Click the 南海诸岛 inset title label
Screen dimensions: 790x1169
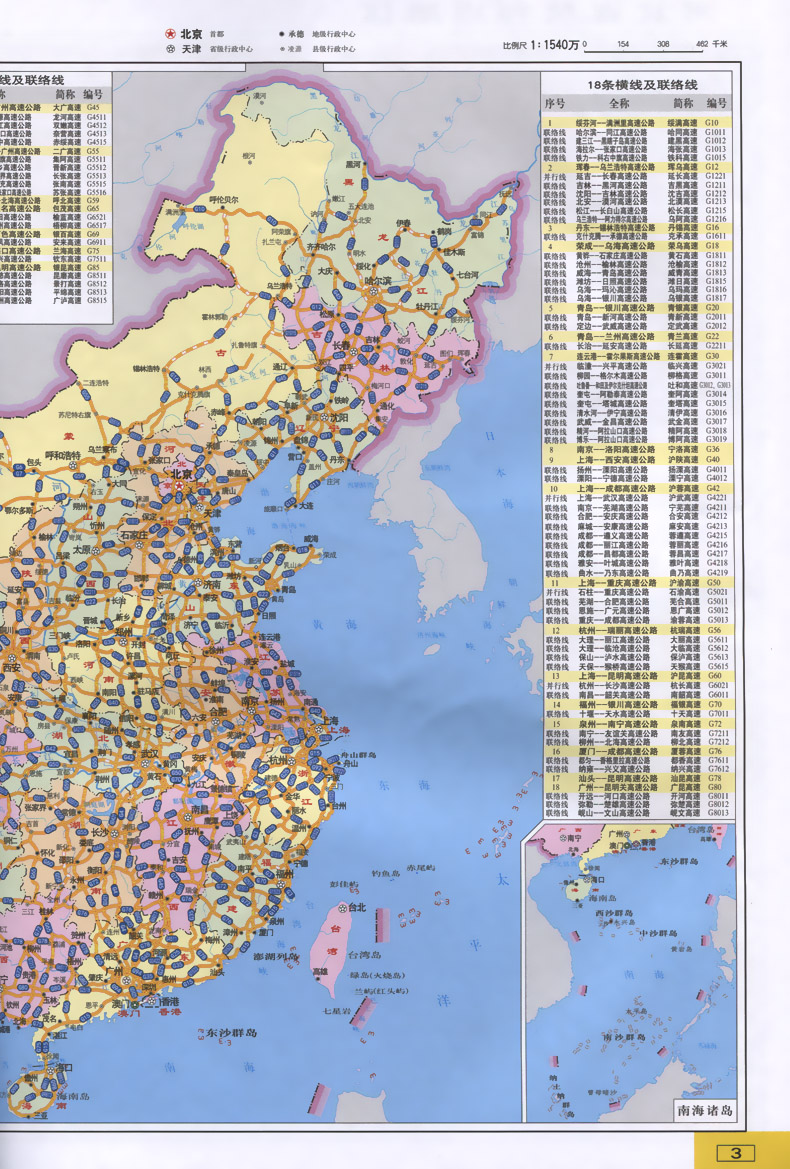coord(698,1110)
